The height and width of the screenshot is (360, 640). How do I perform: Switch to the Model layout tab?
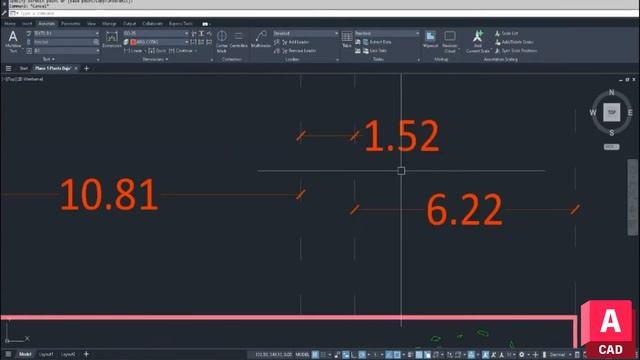point(25,354)
